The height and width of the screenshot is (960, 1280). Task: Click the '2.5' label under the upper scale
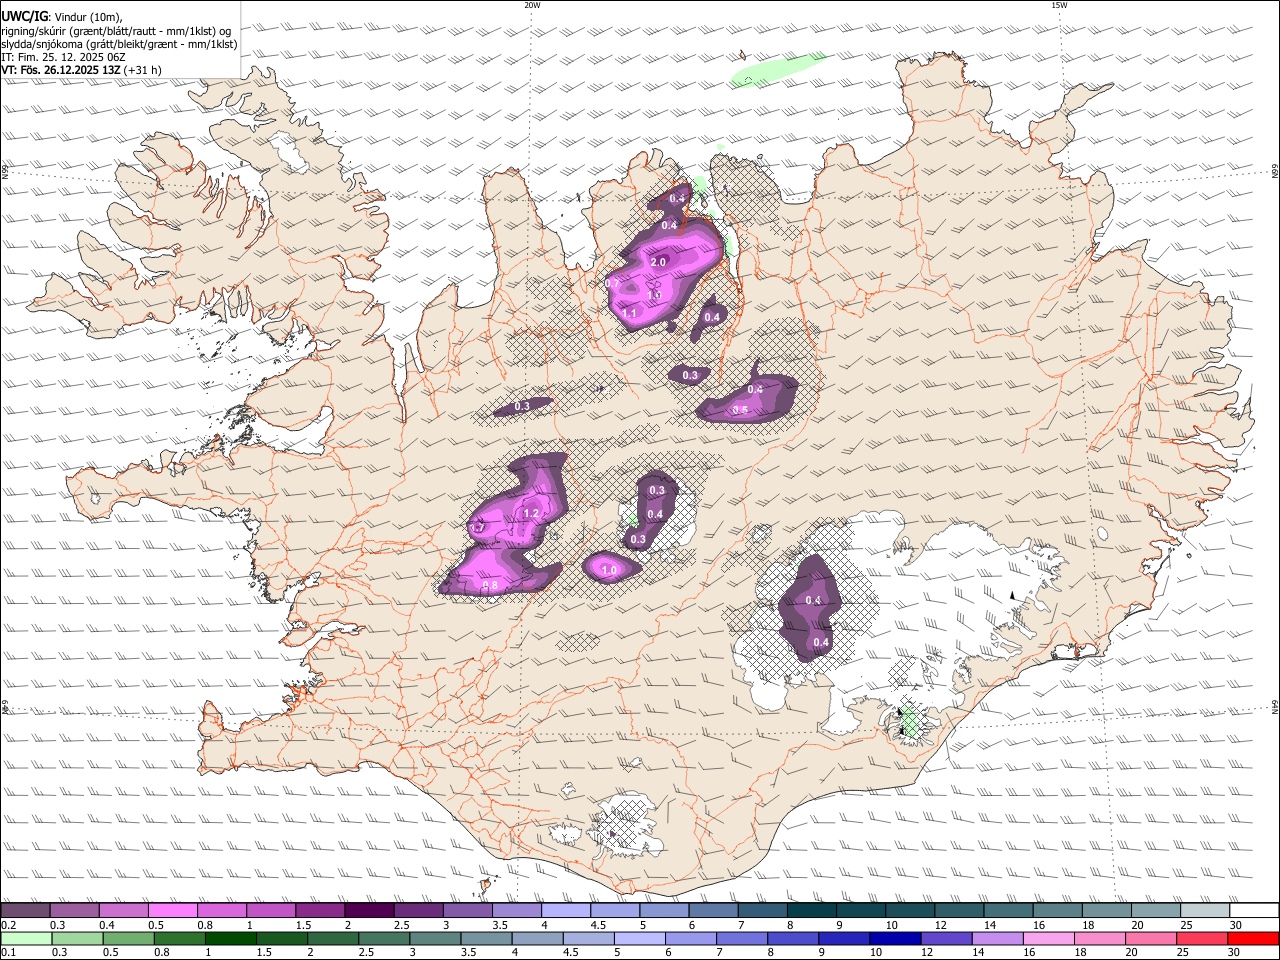[401, 925]
